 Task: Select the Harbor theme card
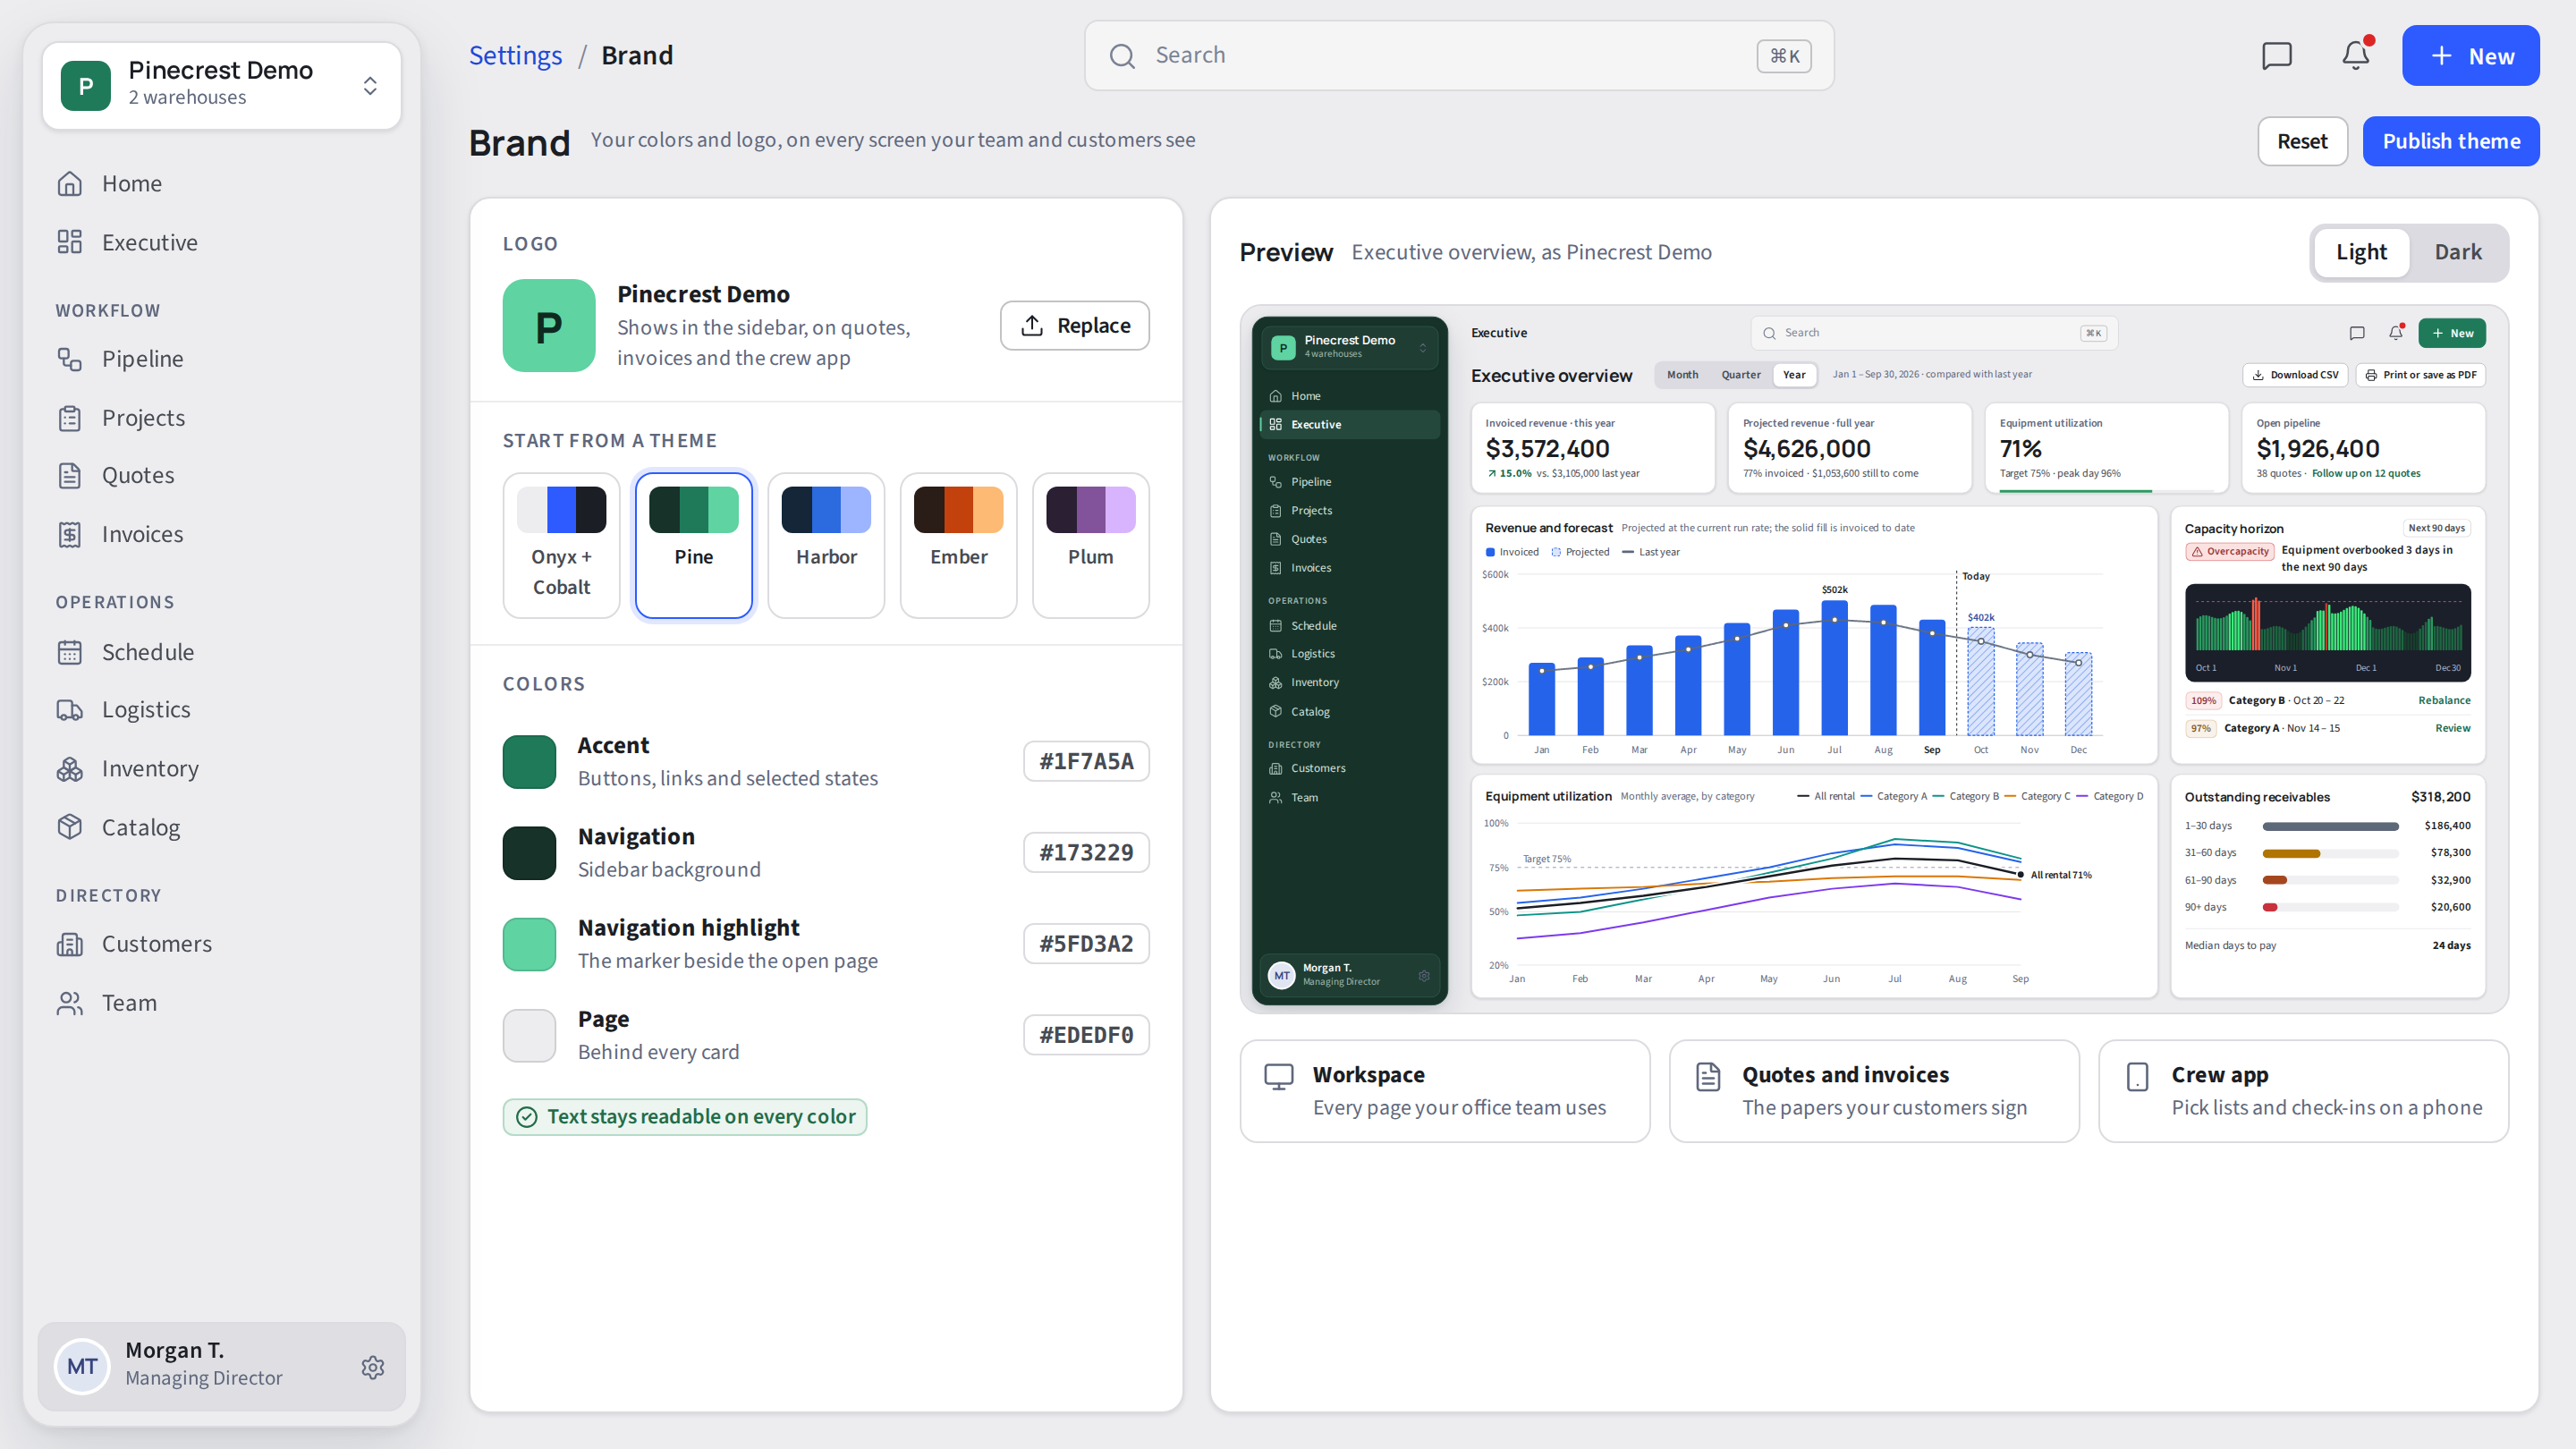tap(826, 546)
